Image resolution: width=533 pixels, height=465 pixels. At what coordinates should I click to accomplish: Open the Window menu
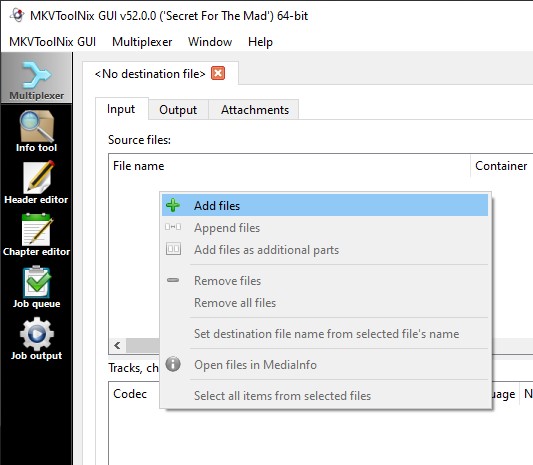coord(210,42)
